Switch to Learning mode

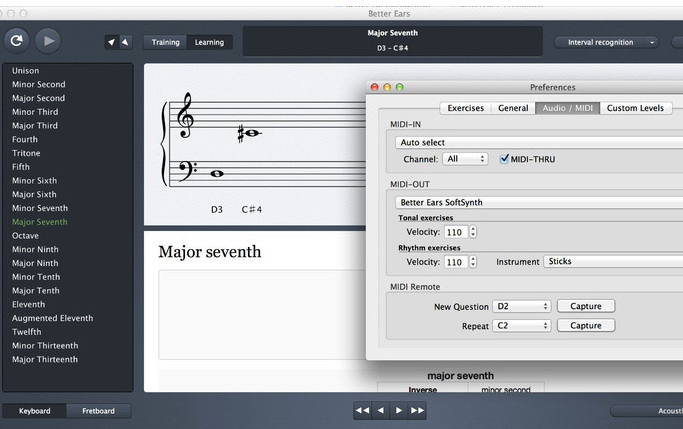point(209,42)
